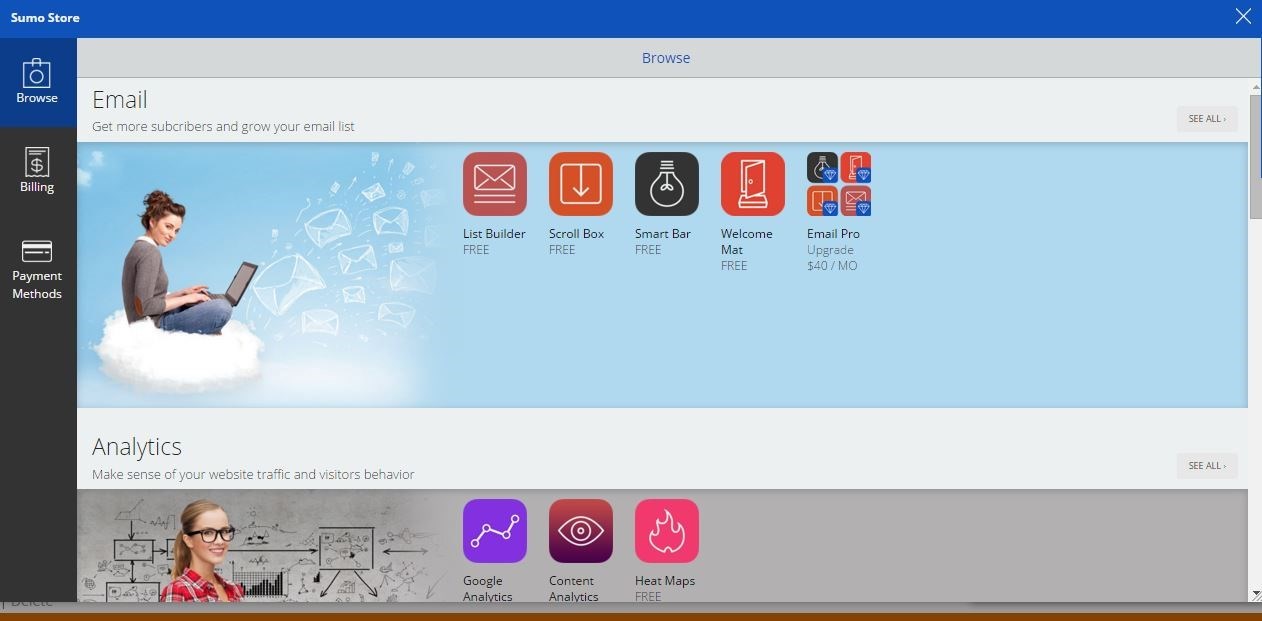Click SEE ALL for Email apps
1262x621 pixels.
[x=1207, y=119]
